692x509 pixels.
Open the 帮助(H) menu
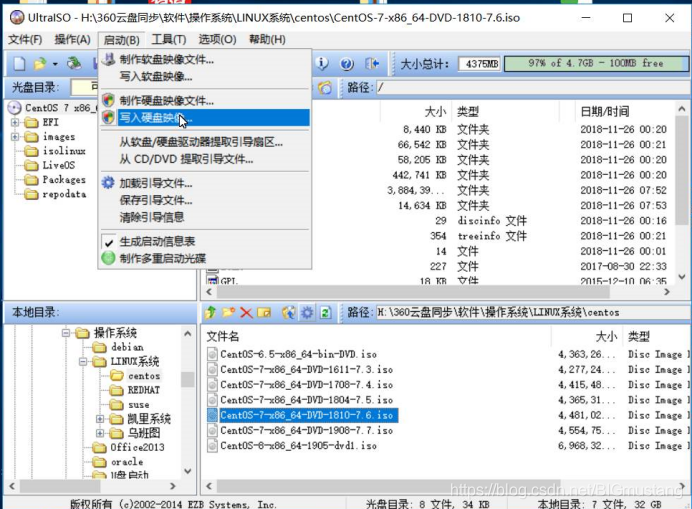coord(267,40)
